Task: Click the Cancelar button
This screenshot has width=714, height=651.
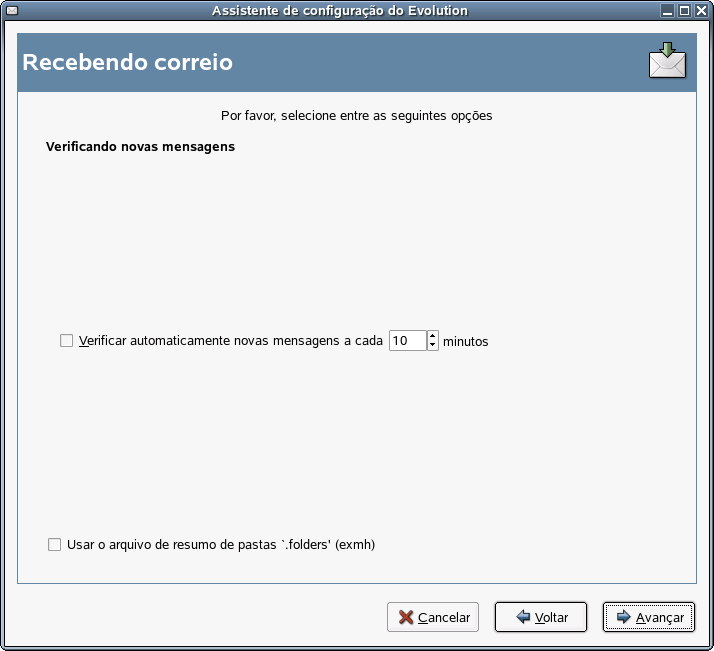Action: (433, 617)
